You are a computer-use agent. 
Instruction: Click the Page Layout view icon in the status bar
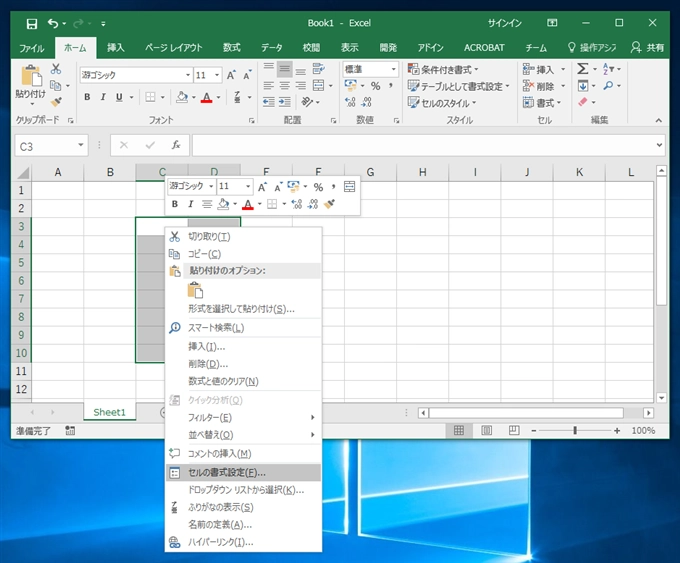487,430
